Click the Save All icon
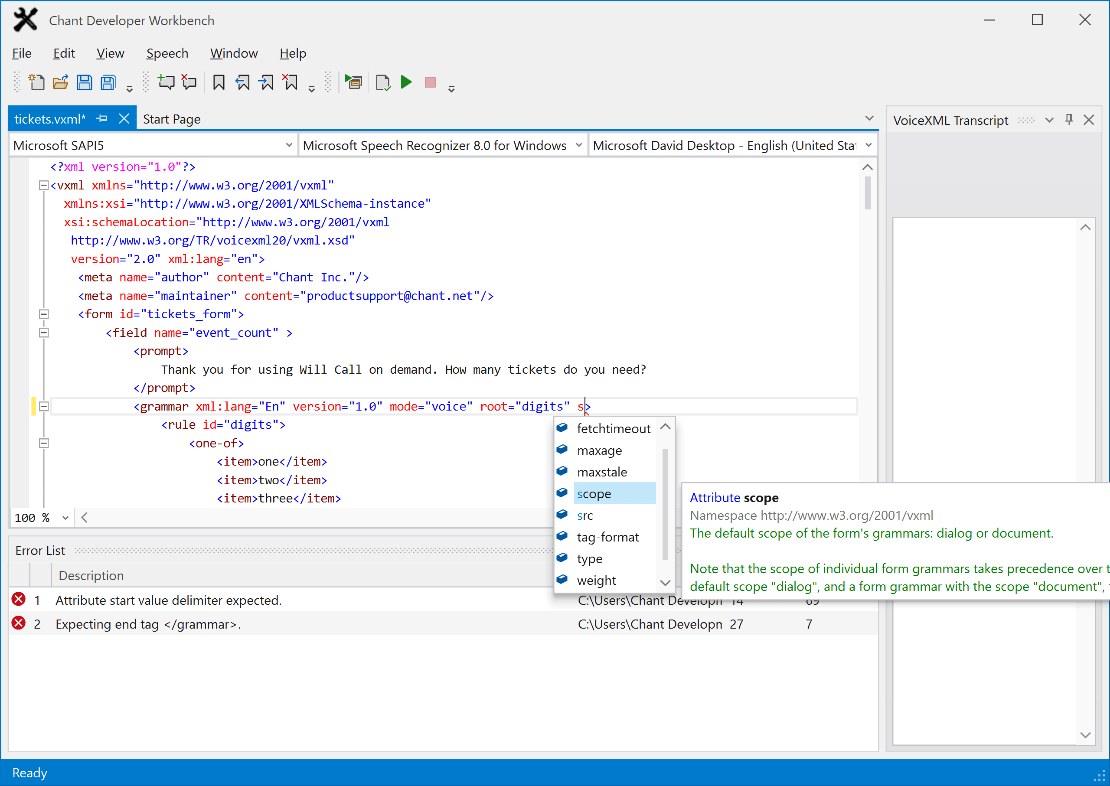The width and height of the screenshot is (1110, 786). click(107, 82)
